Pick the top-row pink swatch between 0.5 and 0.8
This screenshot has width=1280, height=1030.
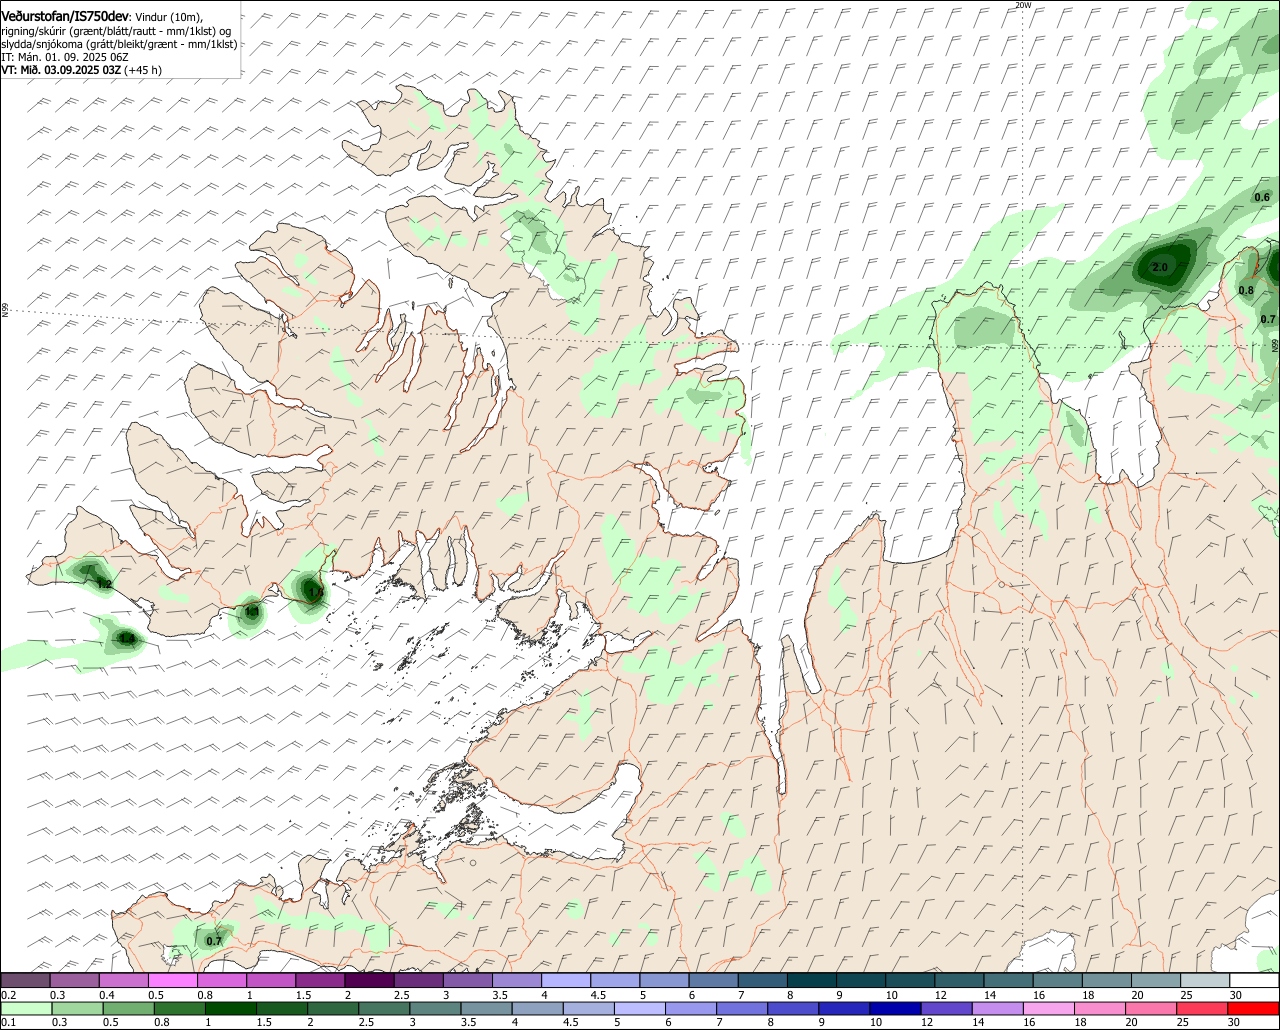(x=172, y=980)
